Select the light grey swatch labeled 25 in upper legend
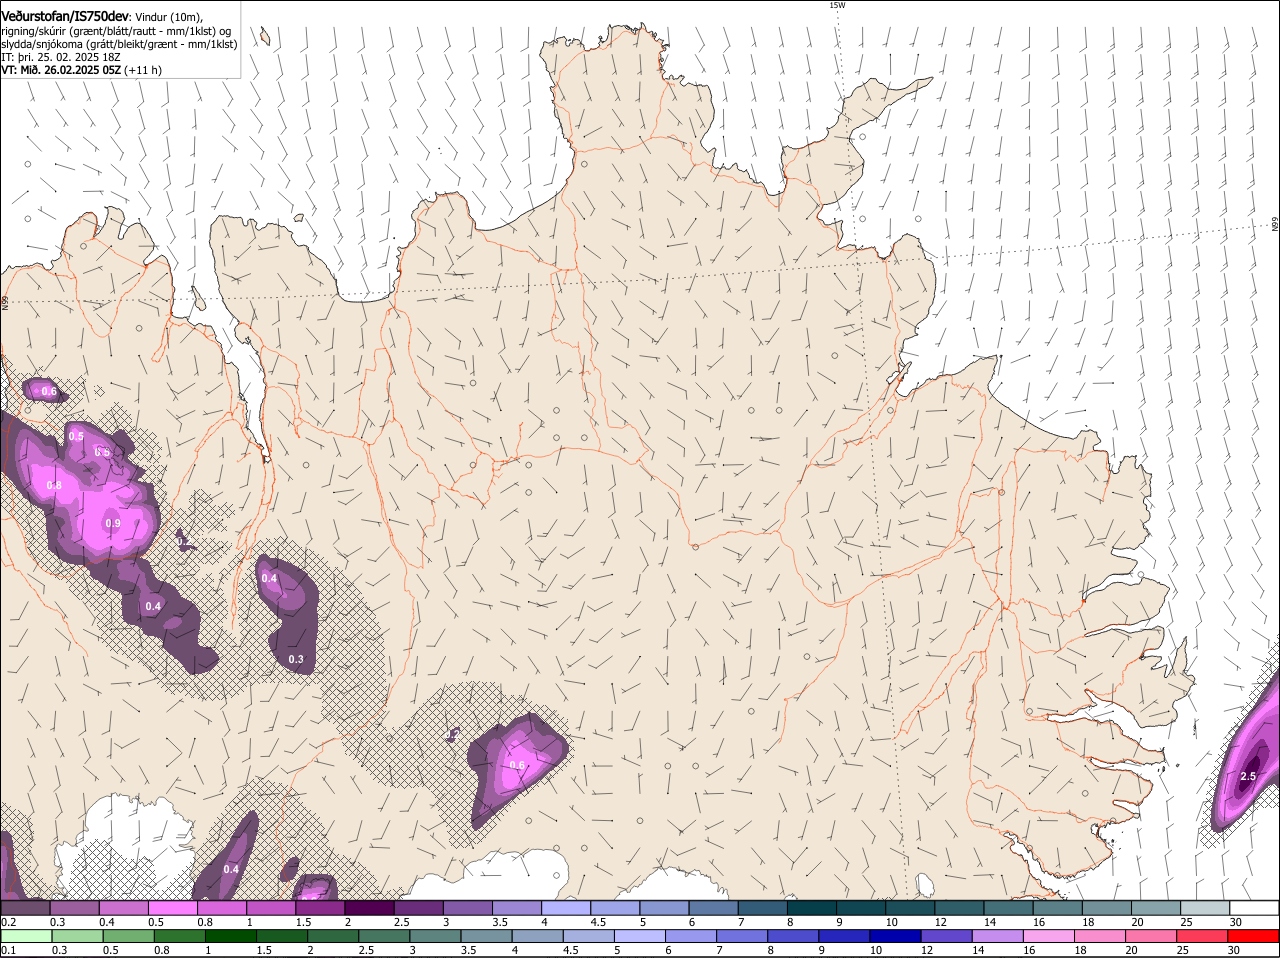1280x958 pixels. point(1206,907)
